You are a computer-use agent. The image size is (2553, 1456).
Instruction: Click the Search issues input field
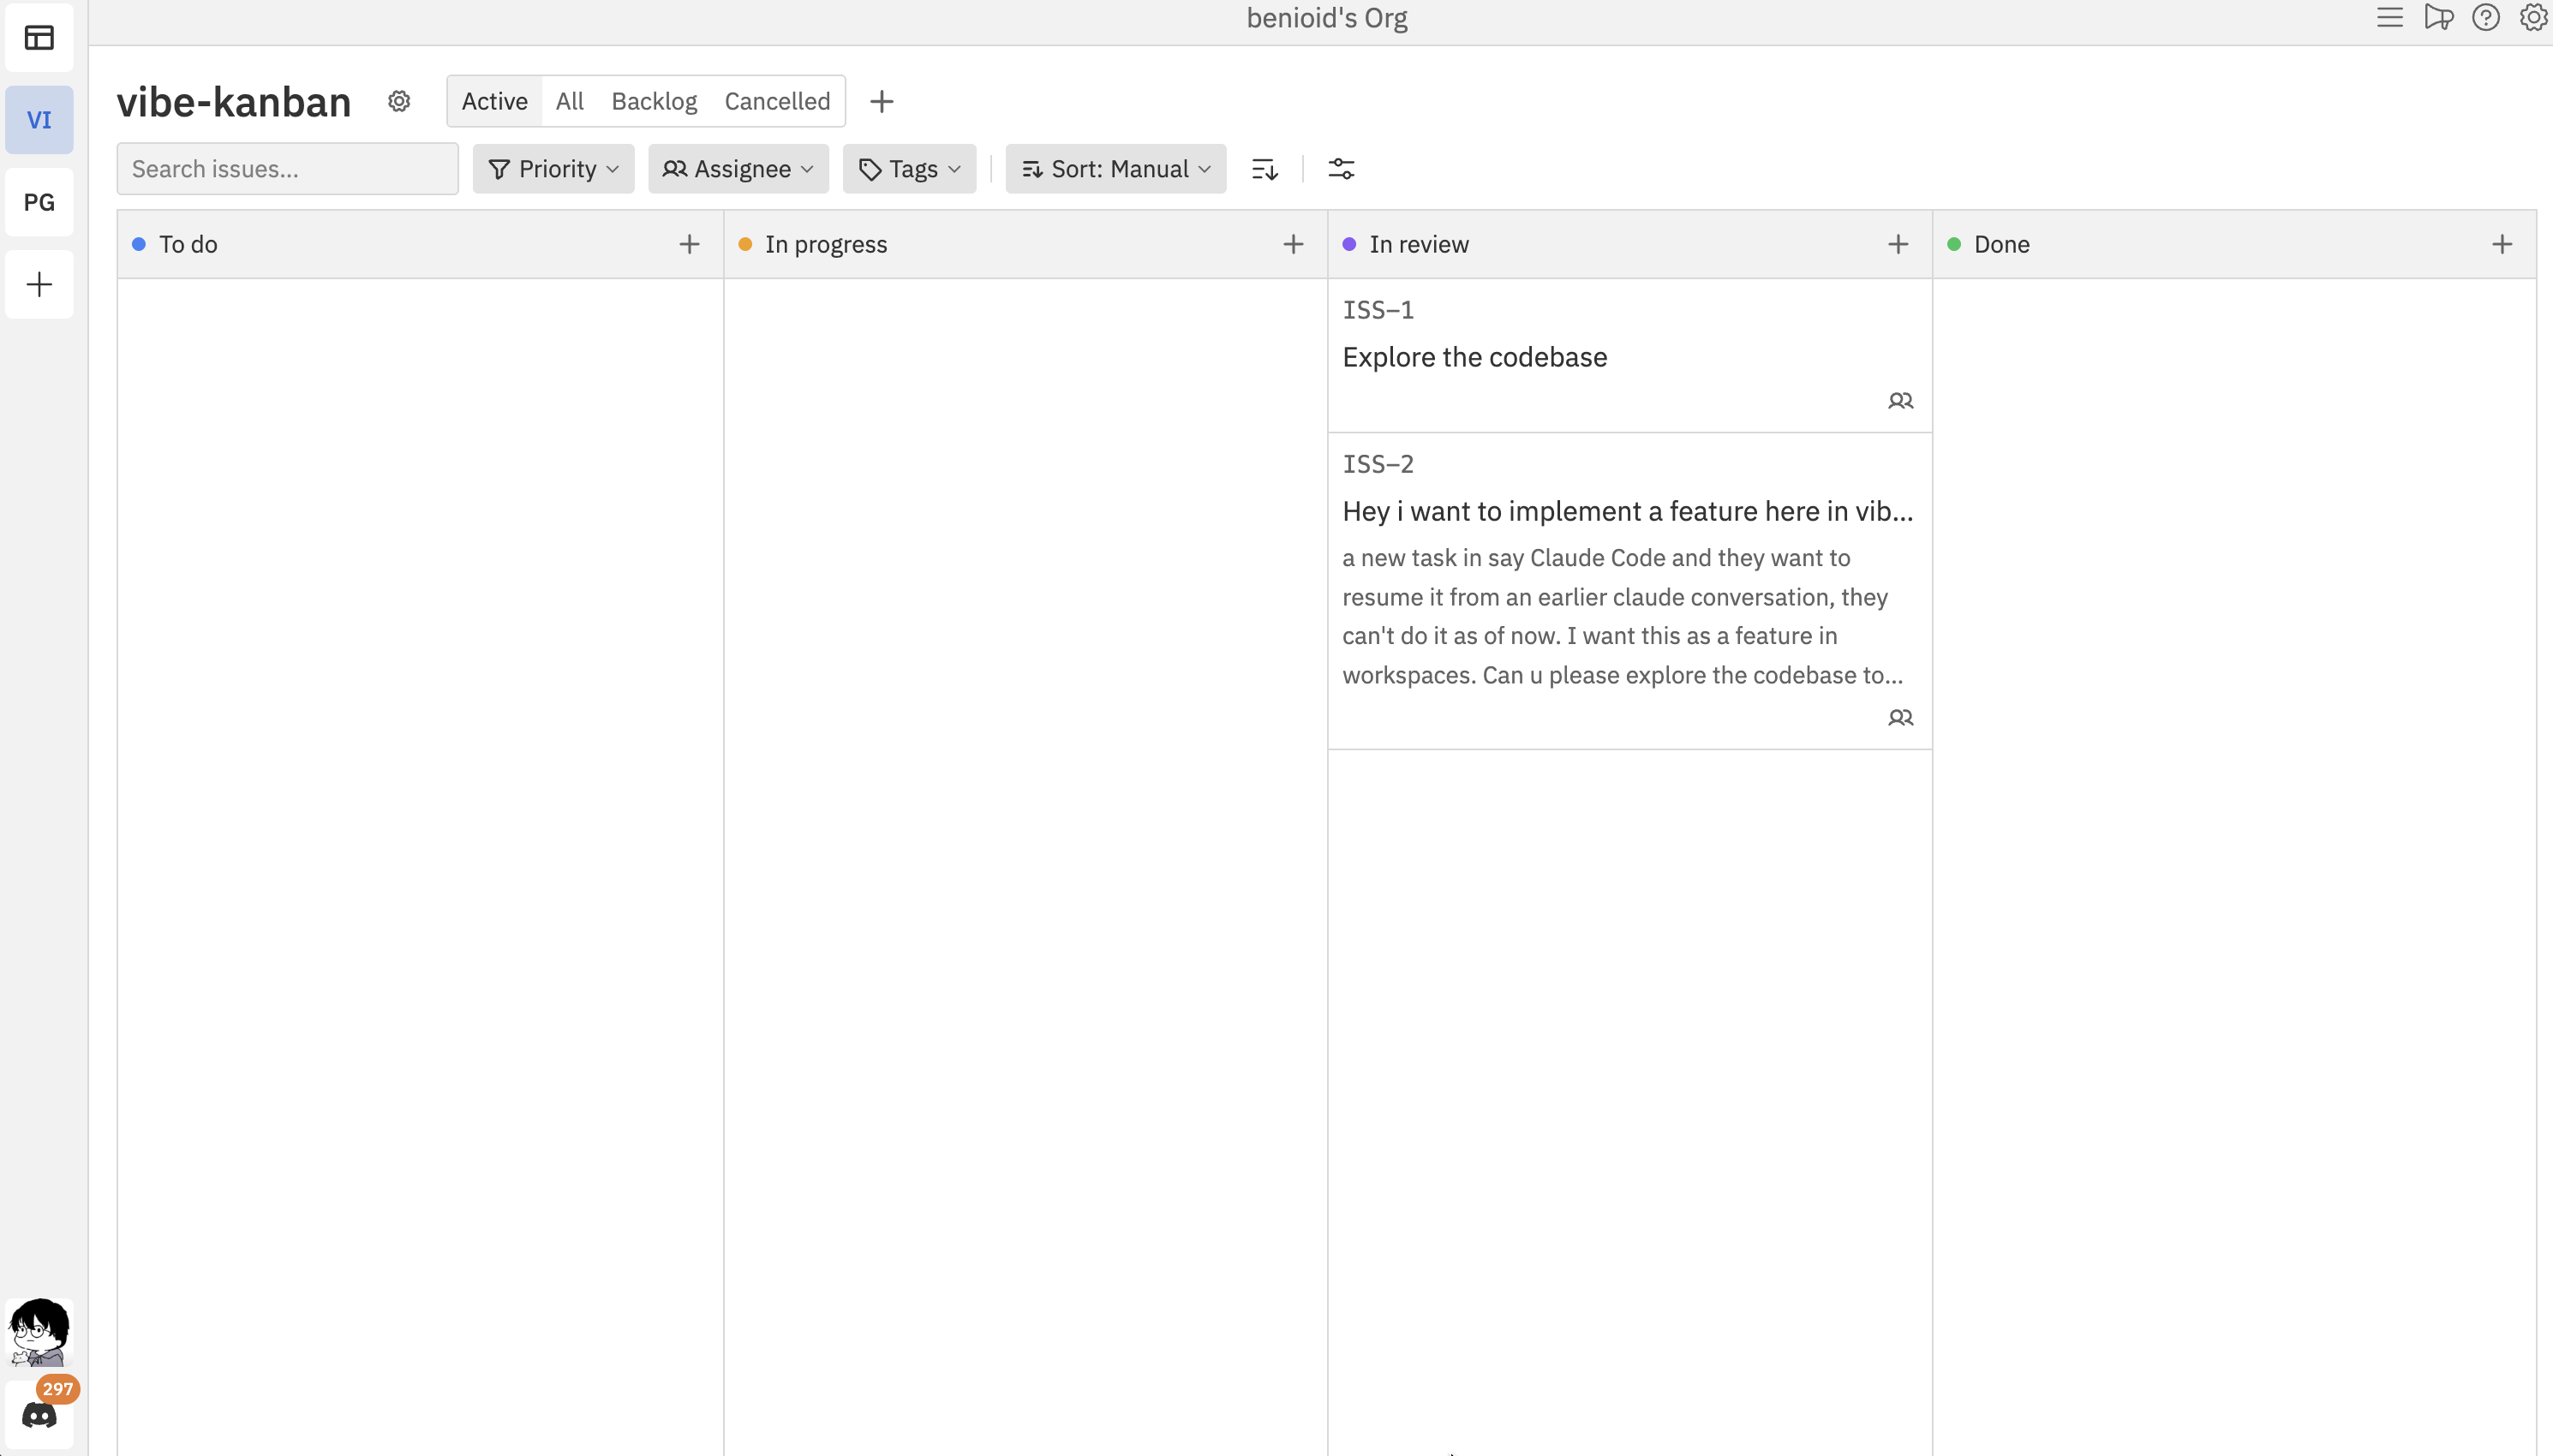286,168
